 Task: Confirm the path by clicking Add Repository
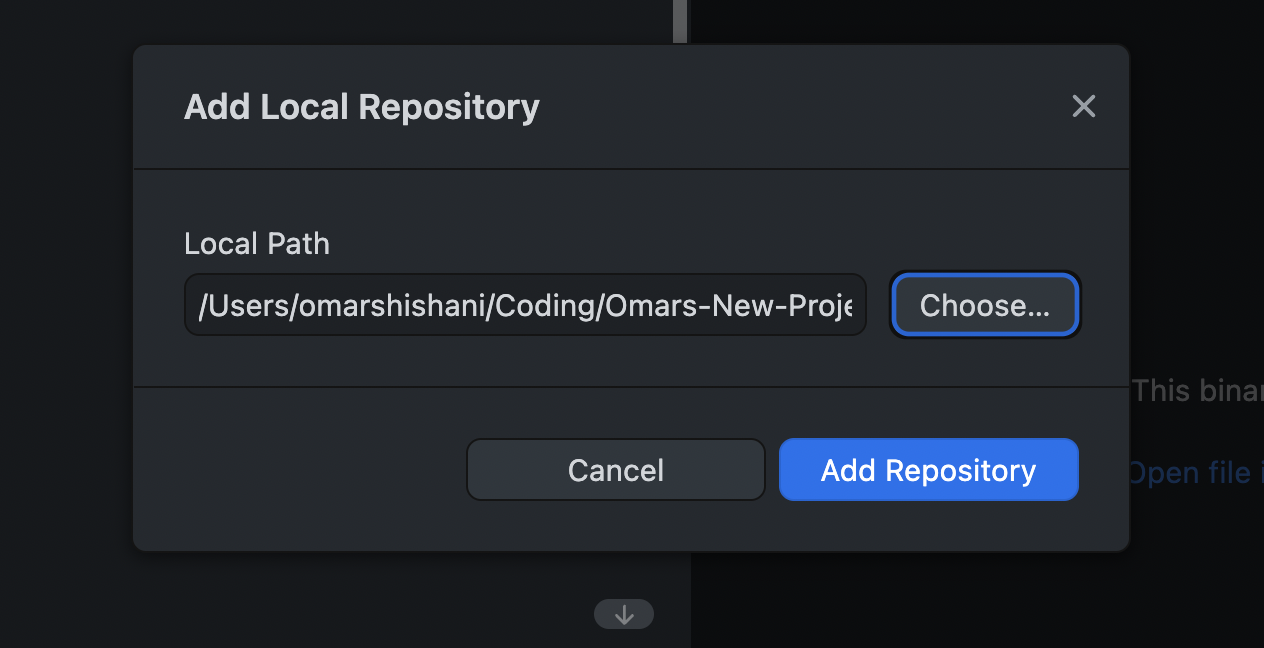coord(928,470)
